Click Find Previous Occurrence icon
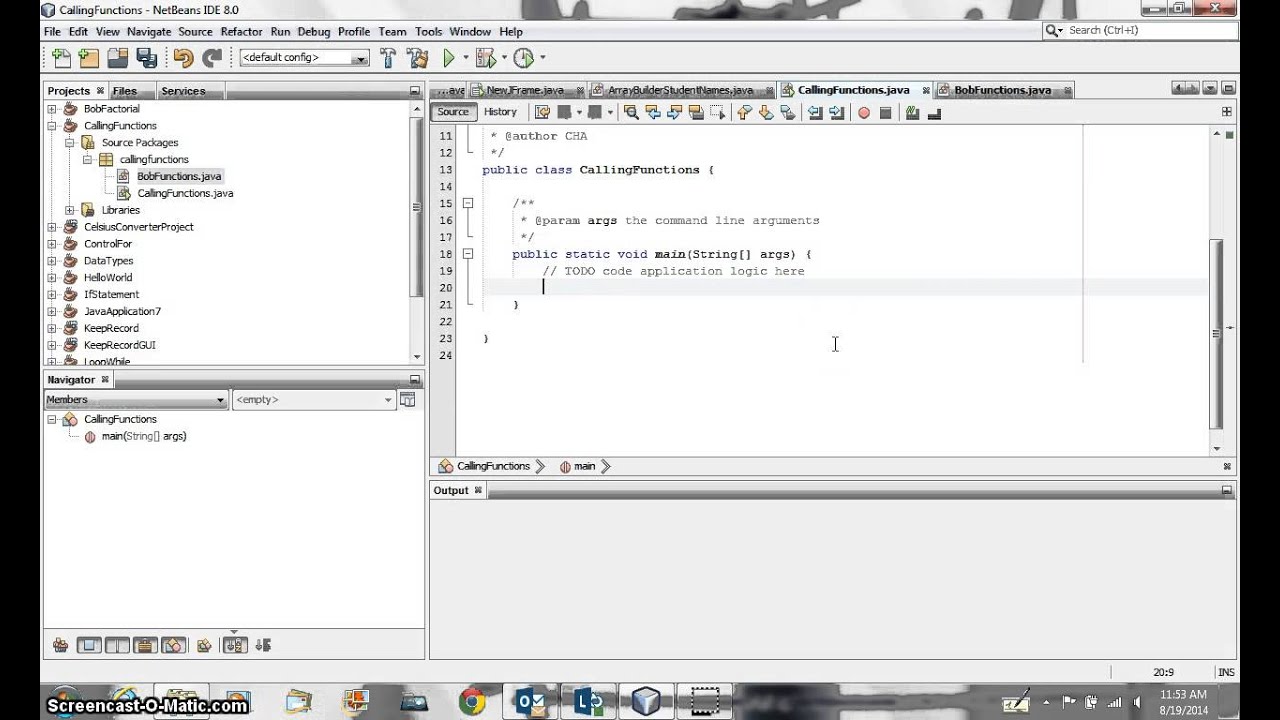This screenshot has width=1280, height=720. click(x=653, y=113)
